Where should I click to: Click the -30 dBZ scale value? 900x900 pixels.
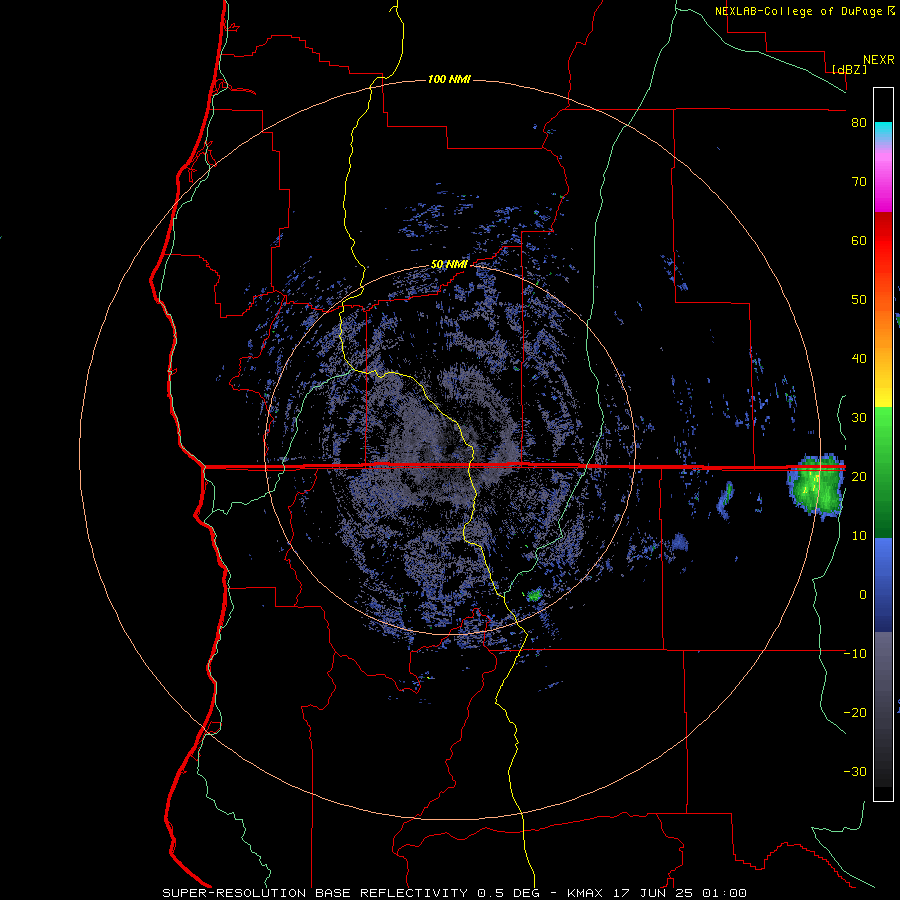coord(855,771)
